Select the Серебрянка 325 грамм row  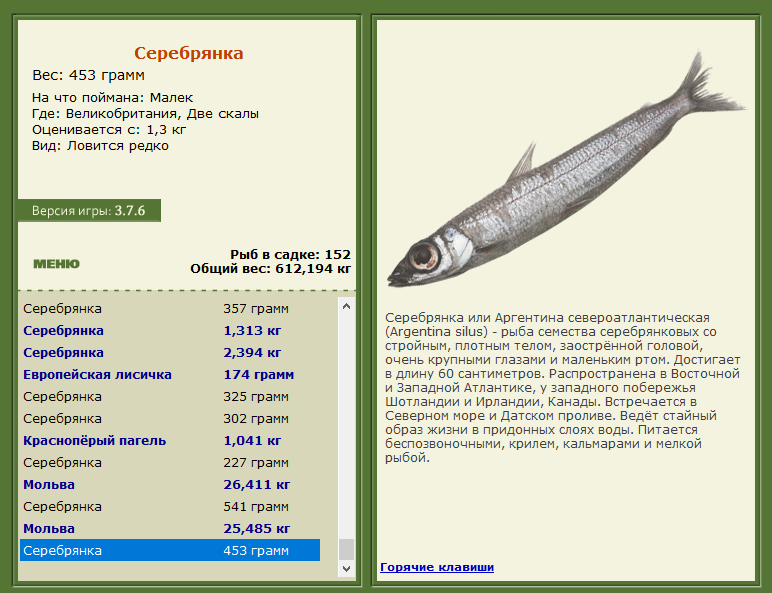170,396
